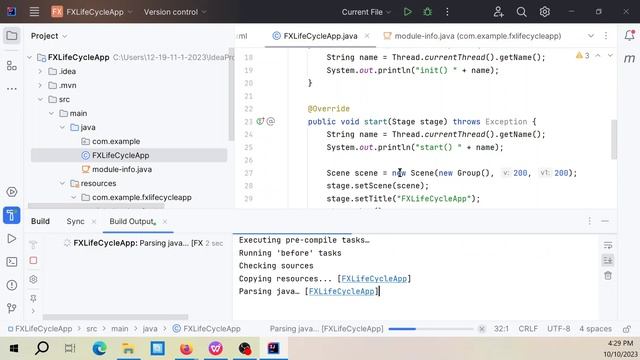Change CRLF line separator in status bar
Image resolution: width=640 pixels, height=360 pixels.
pyautogui.click(x=528, y=329)
